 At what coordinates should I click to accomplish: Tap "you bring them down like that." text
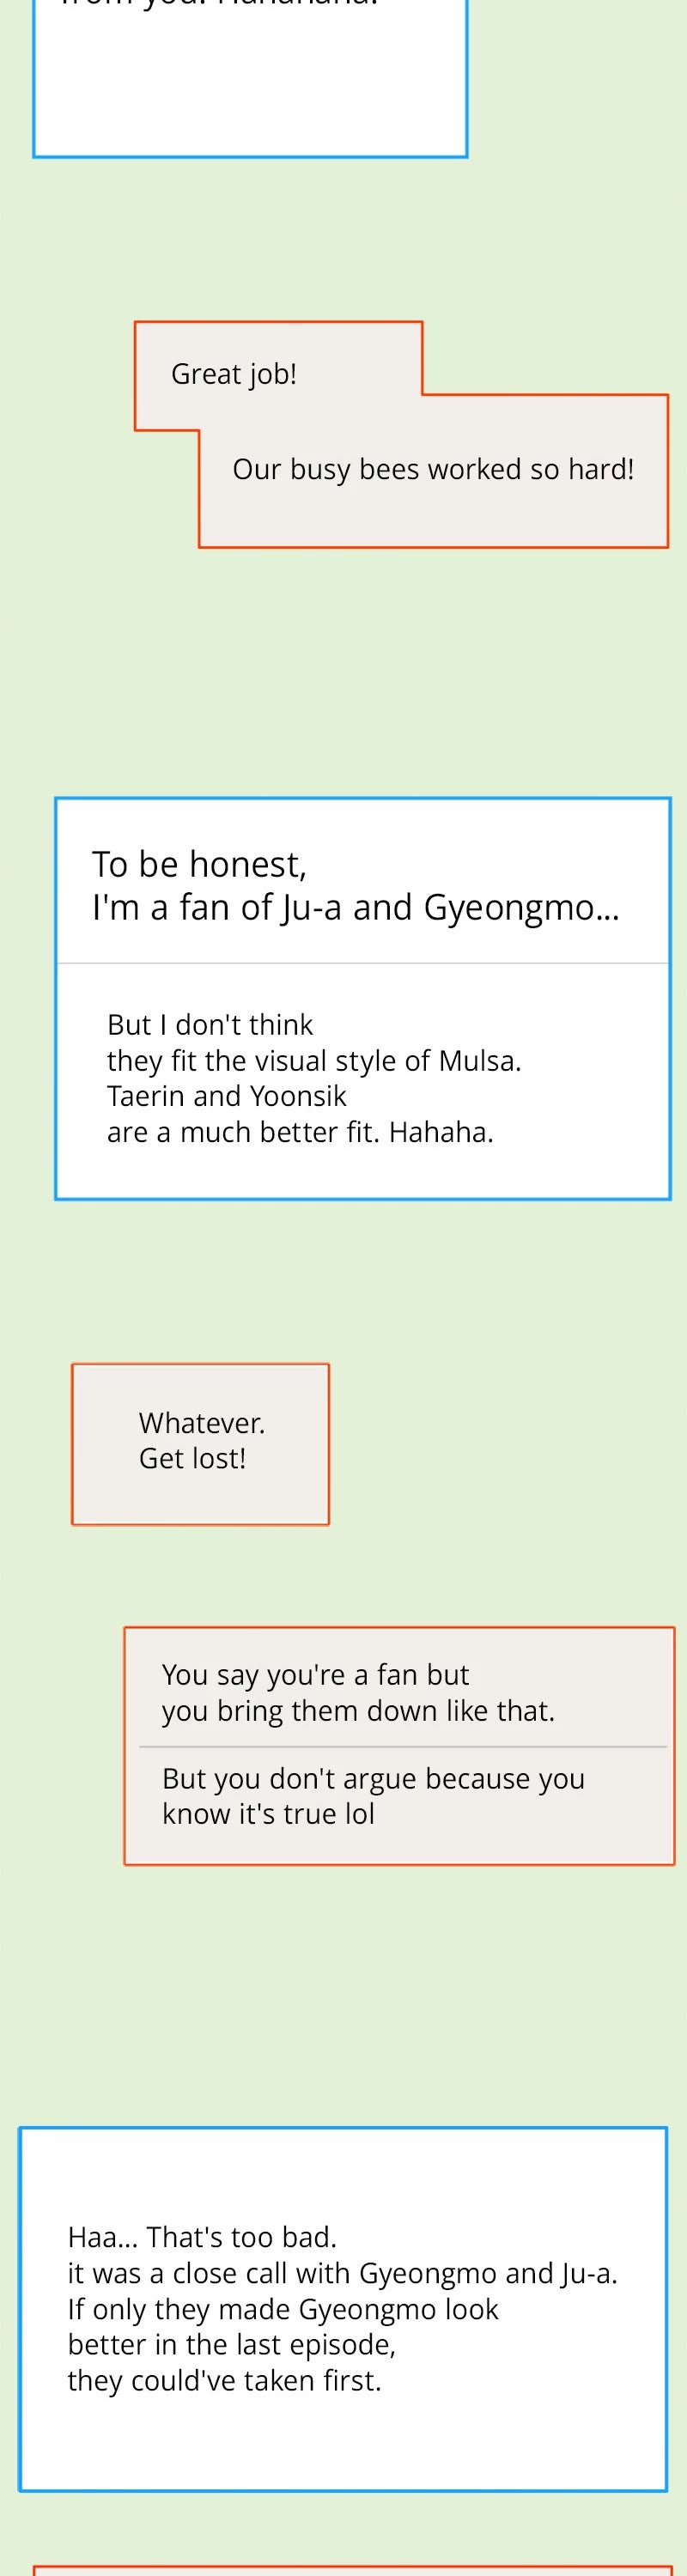(x=358, y=1710)
